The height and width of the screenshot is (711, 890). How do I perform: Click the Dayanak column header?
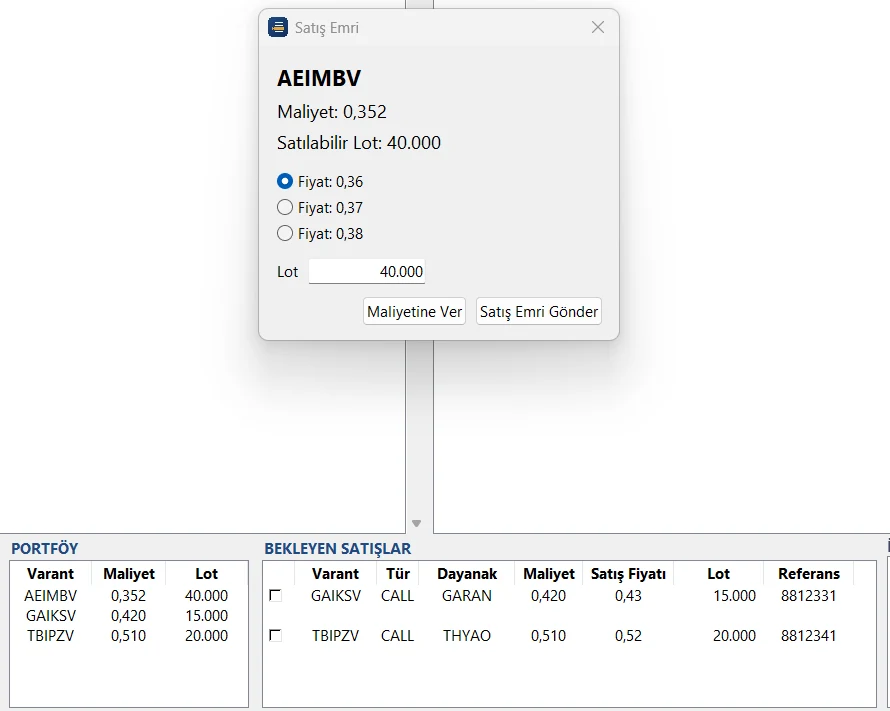467,574
